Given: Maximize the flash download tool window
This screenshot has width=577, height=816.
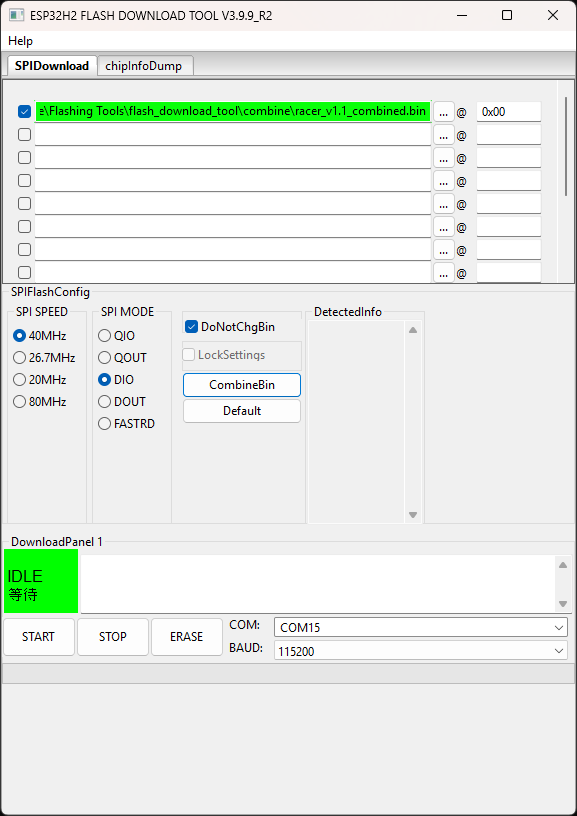Looking at the screenshot, I should [x=507, y=16].
